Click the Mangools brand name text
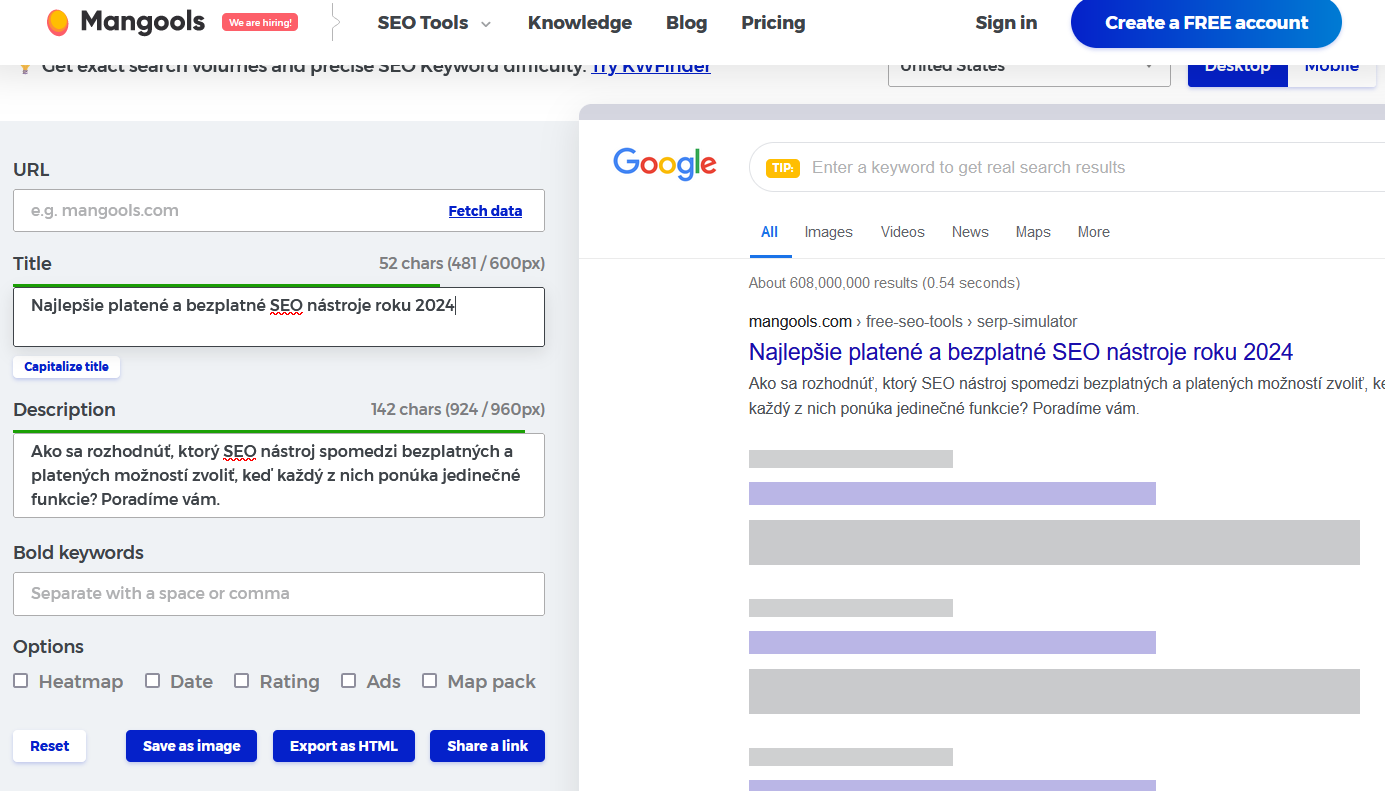Image resolution: width=1385 pixels, height=791 pixels. (x=142, y=21)
